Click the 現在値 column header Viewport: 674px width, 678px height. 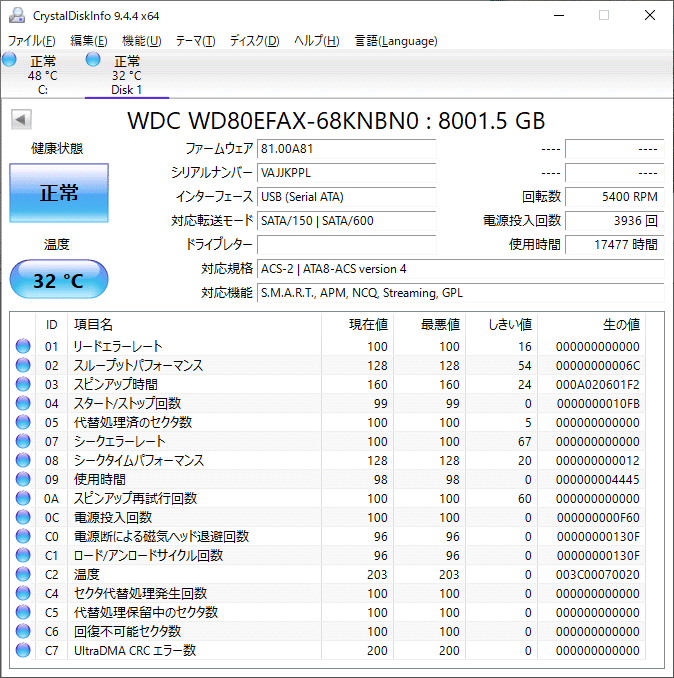(358, 325)
